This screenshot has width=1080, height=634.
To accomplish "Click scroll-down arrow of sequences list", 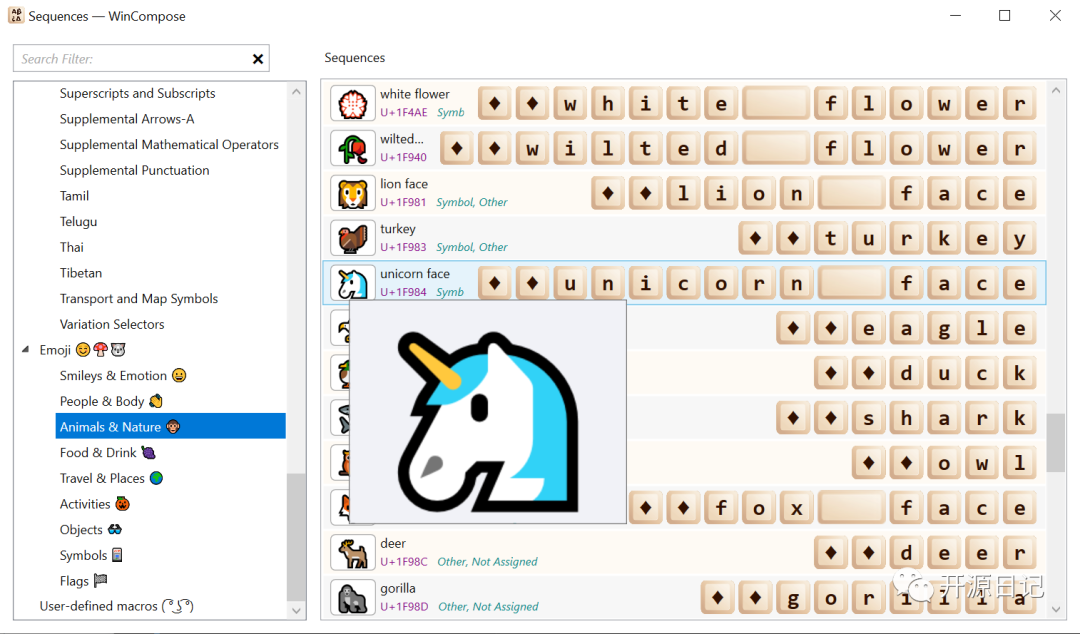I will (x=1056, y=609).
